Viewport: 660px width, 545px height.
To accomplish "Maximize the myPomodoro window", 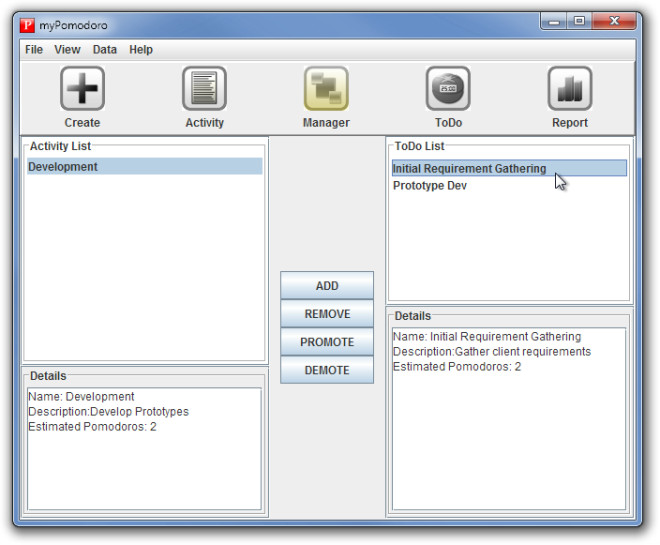I will point(580,21).
